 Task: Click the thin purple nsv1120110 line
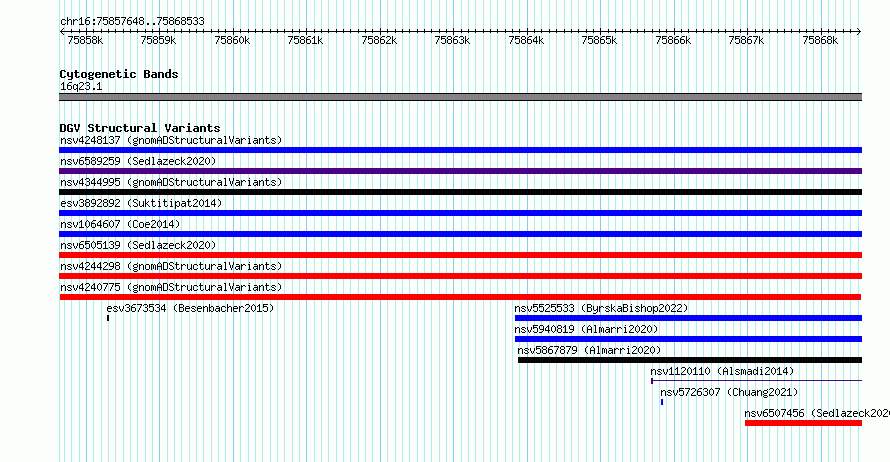[757, 381]
